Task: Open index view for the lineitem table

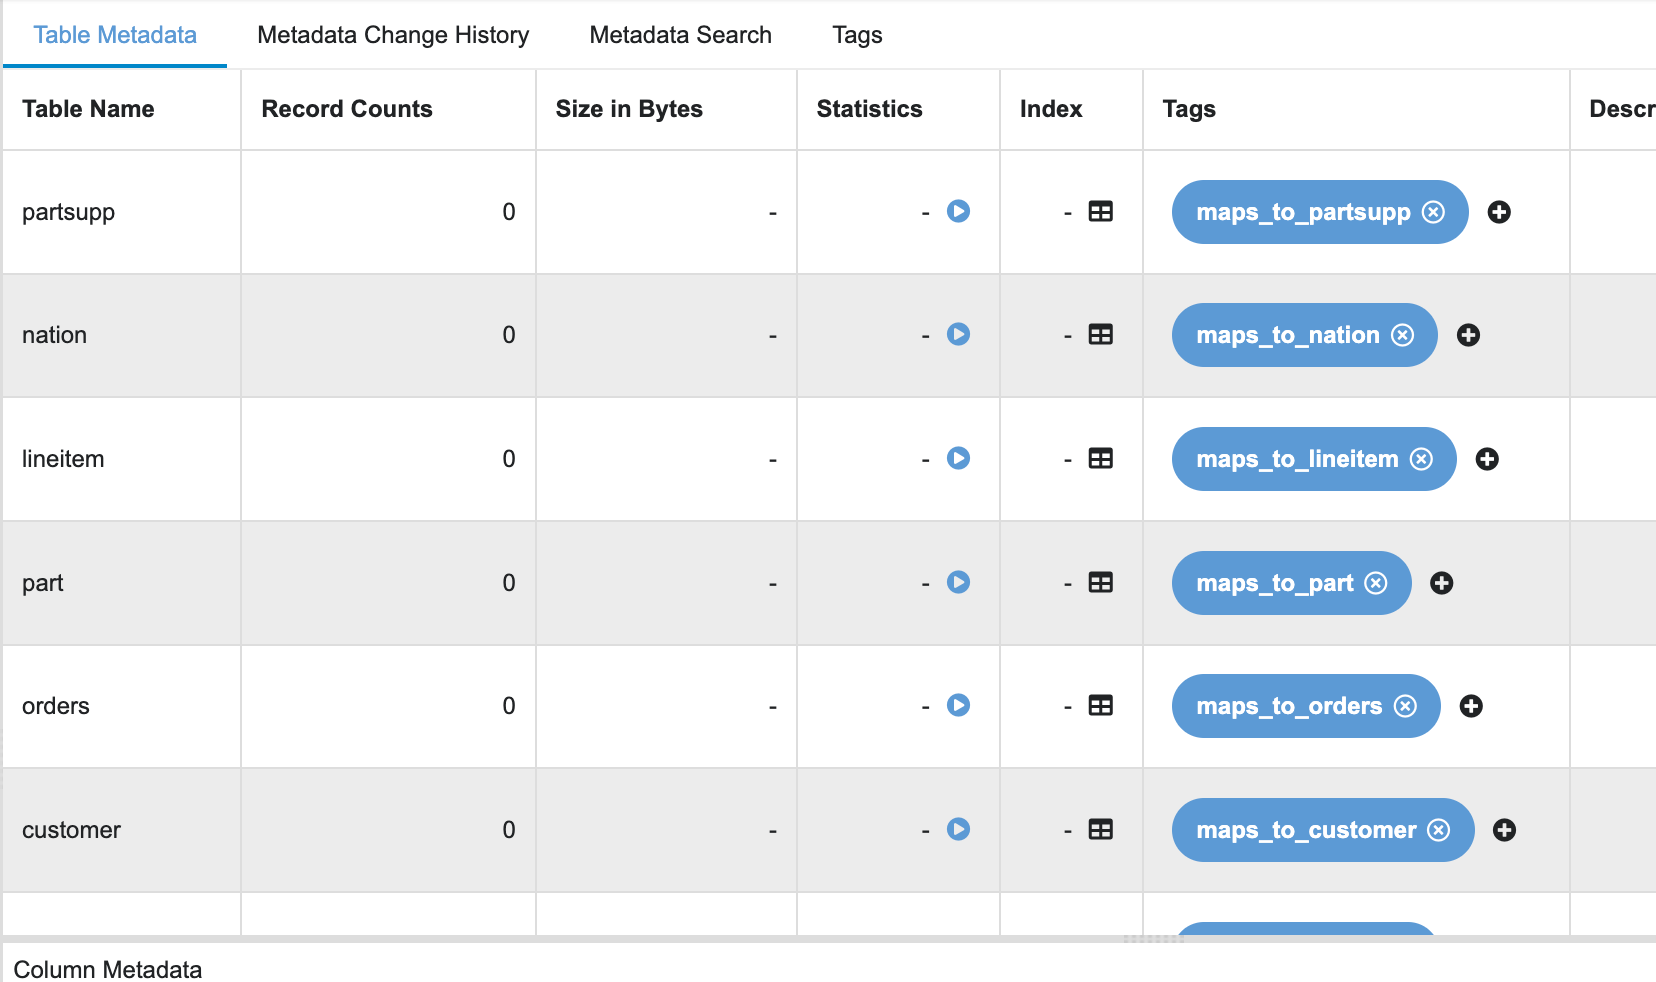Action: [1100, 459]
